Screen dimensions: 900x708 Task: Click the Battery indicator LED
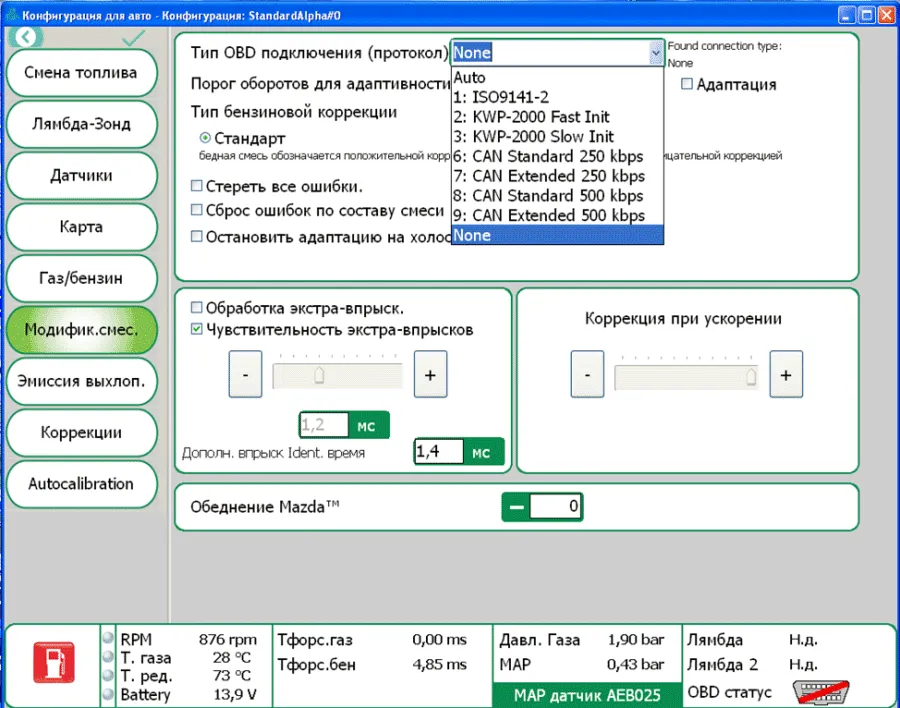(x=108, y=694)
